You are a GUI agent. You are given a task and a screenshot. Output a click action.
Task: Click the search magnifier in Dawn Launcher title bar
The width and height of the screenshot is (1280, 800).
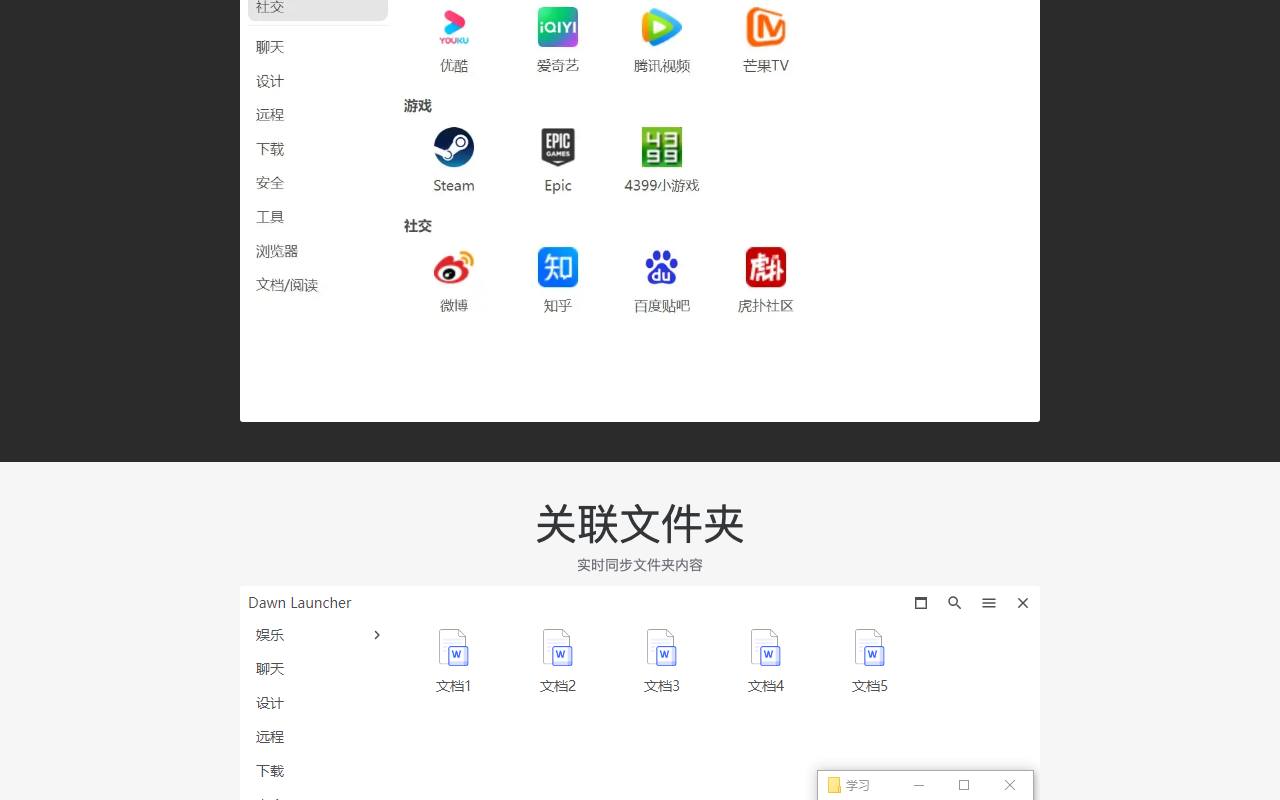pyautogui.click(x=955, y=603)
